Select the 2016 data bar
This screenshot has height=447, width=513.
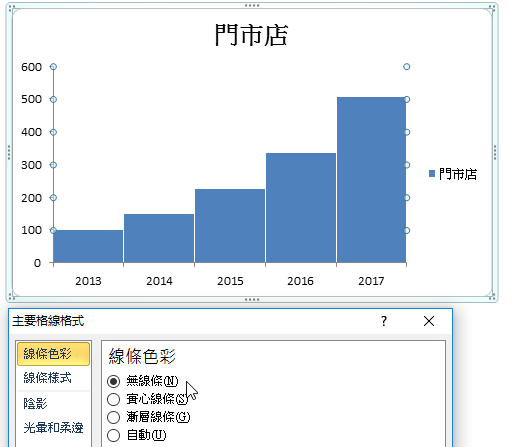click(301, 208)
